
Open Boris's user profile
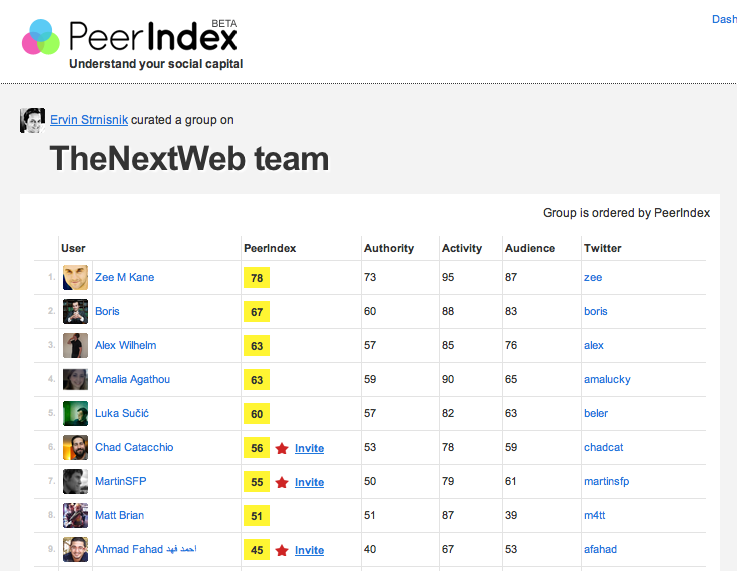107,311
